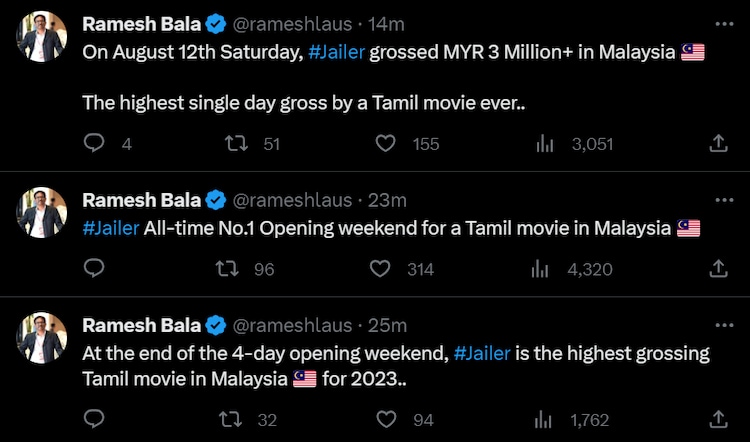Viewport: 750px width, 442px height.
Task: Open more options on the 25m tweet
Action: point(724,325)
